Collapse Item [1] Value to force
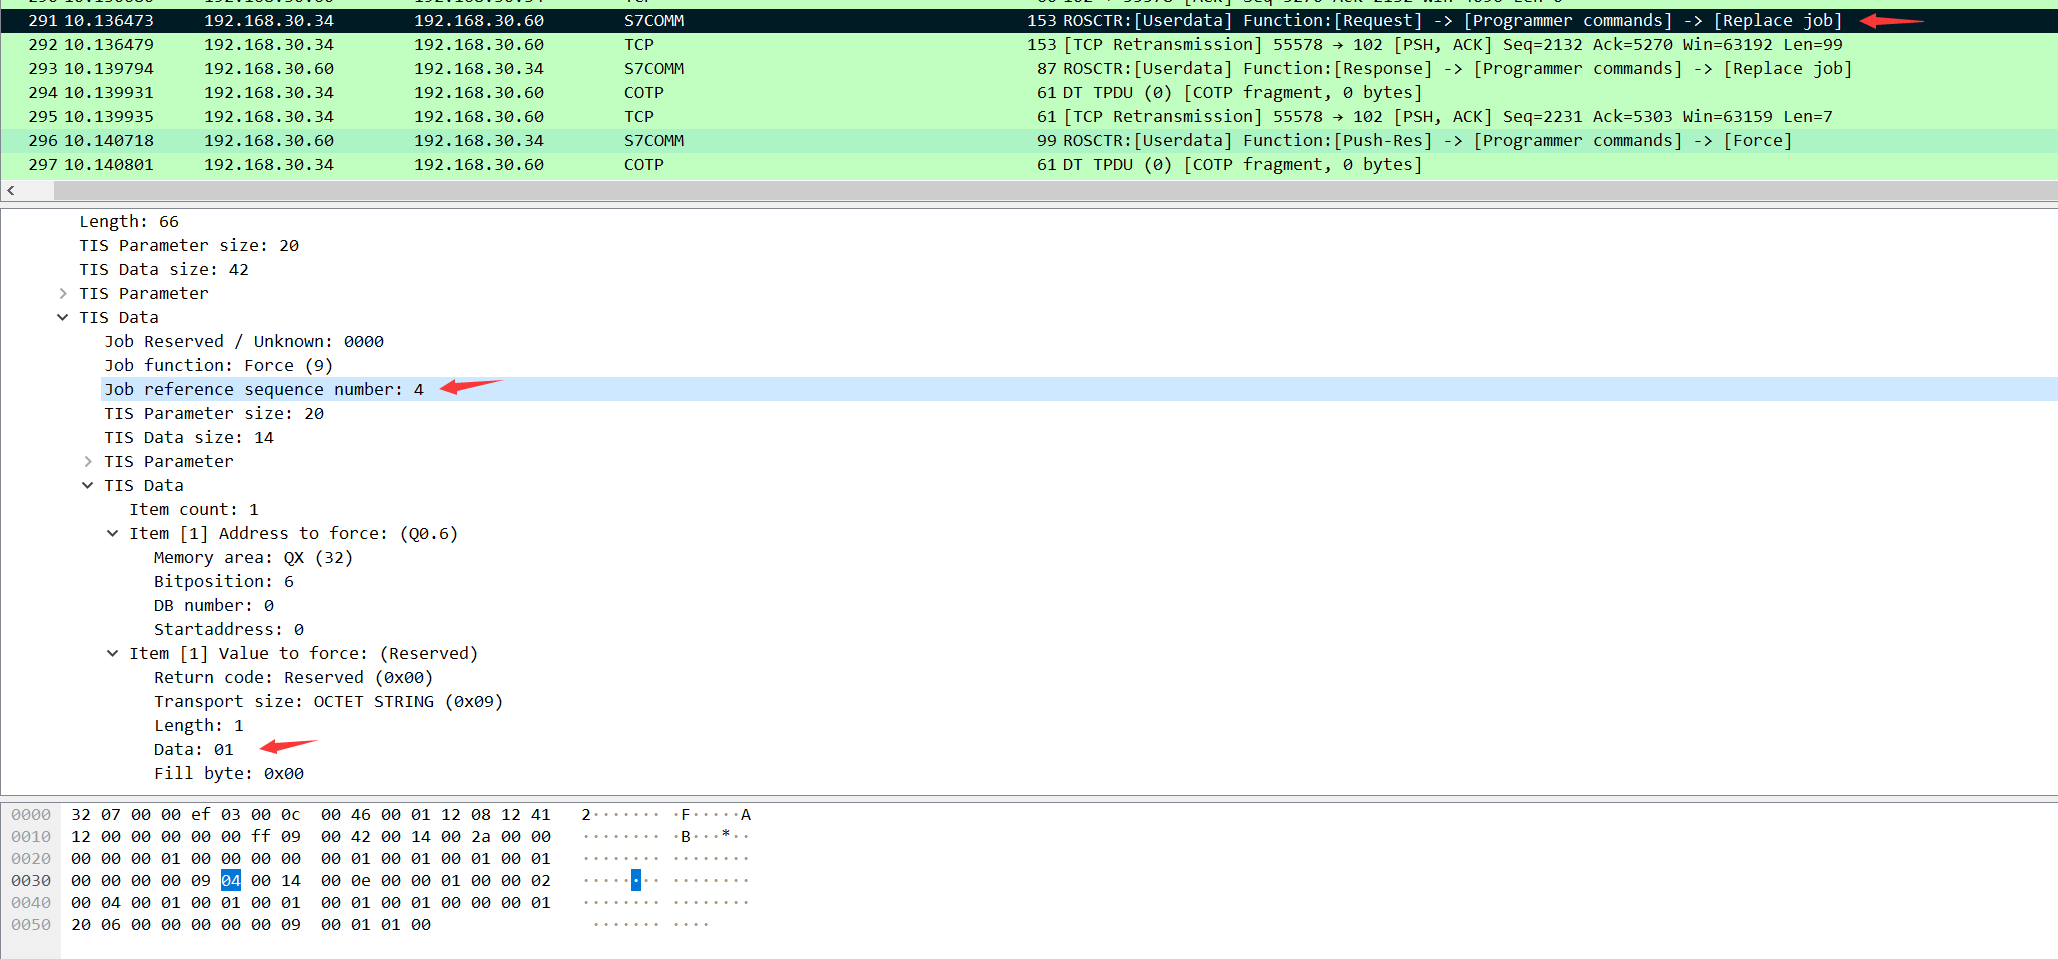Screen dimensions: 2058x959 (113, 654)
